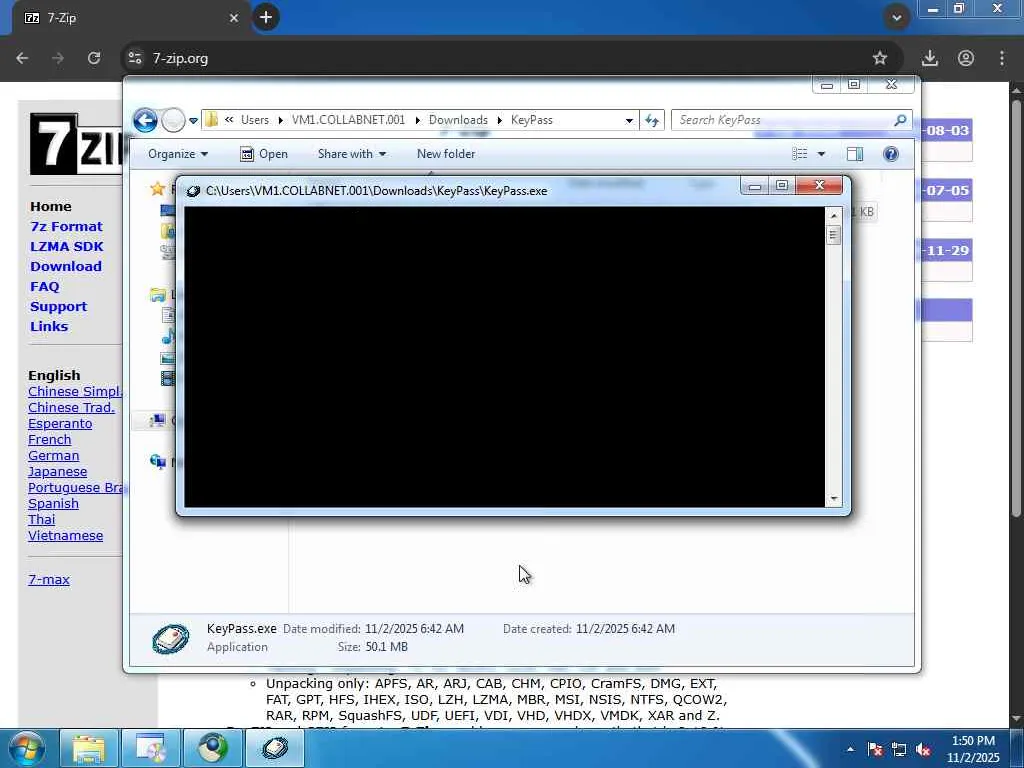The image size is (1024, 768).
Task: Refresh the KeyPass folder view
Action: click(x=652, y=120)
